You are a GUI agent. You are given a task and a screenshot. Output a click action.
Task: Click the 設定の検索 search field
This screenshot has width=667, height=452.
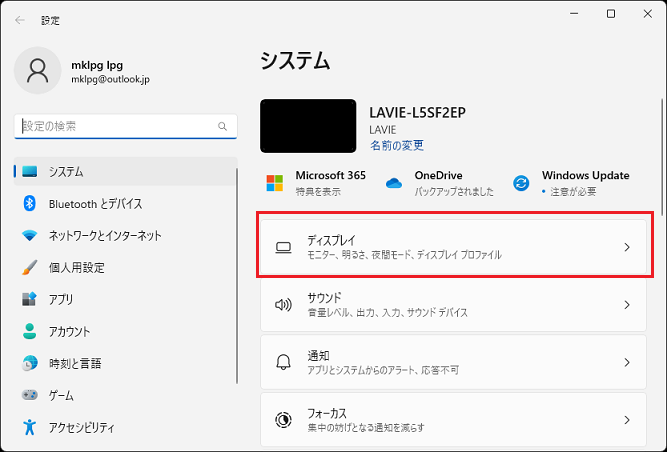(115, 127)
